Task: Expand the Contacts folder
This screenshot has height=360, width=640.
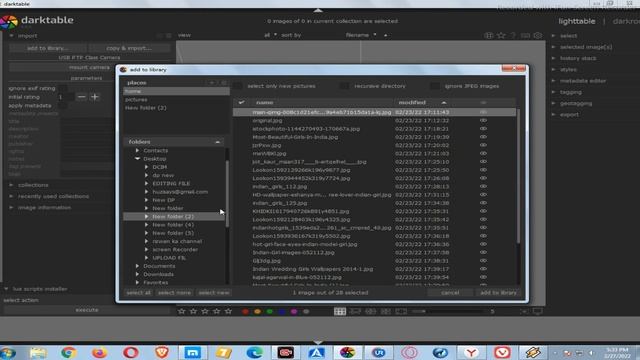Action: coord(138,151)
